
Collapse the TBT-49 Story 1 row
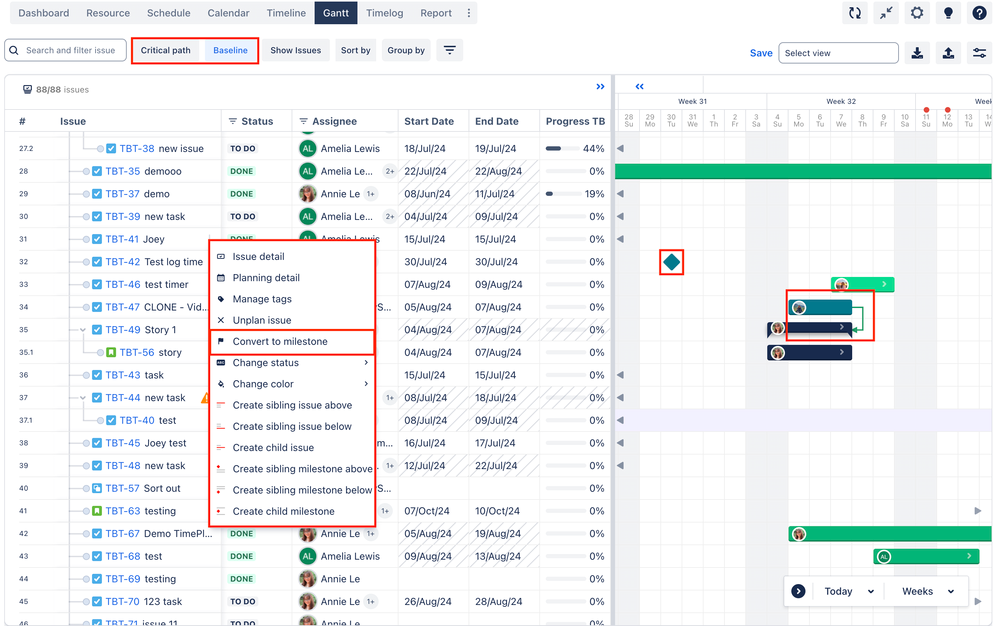point(83,330)
